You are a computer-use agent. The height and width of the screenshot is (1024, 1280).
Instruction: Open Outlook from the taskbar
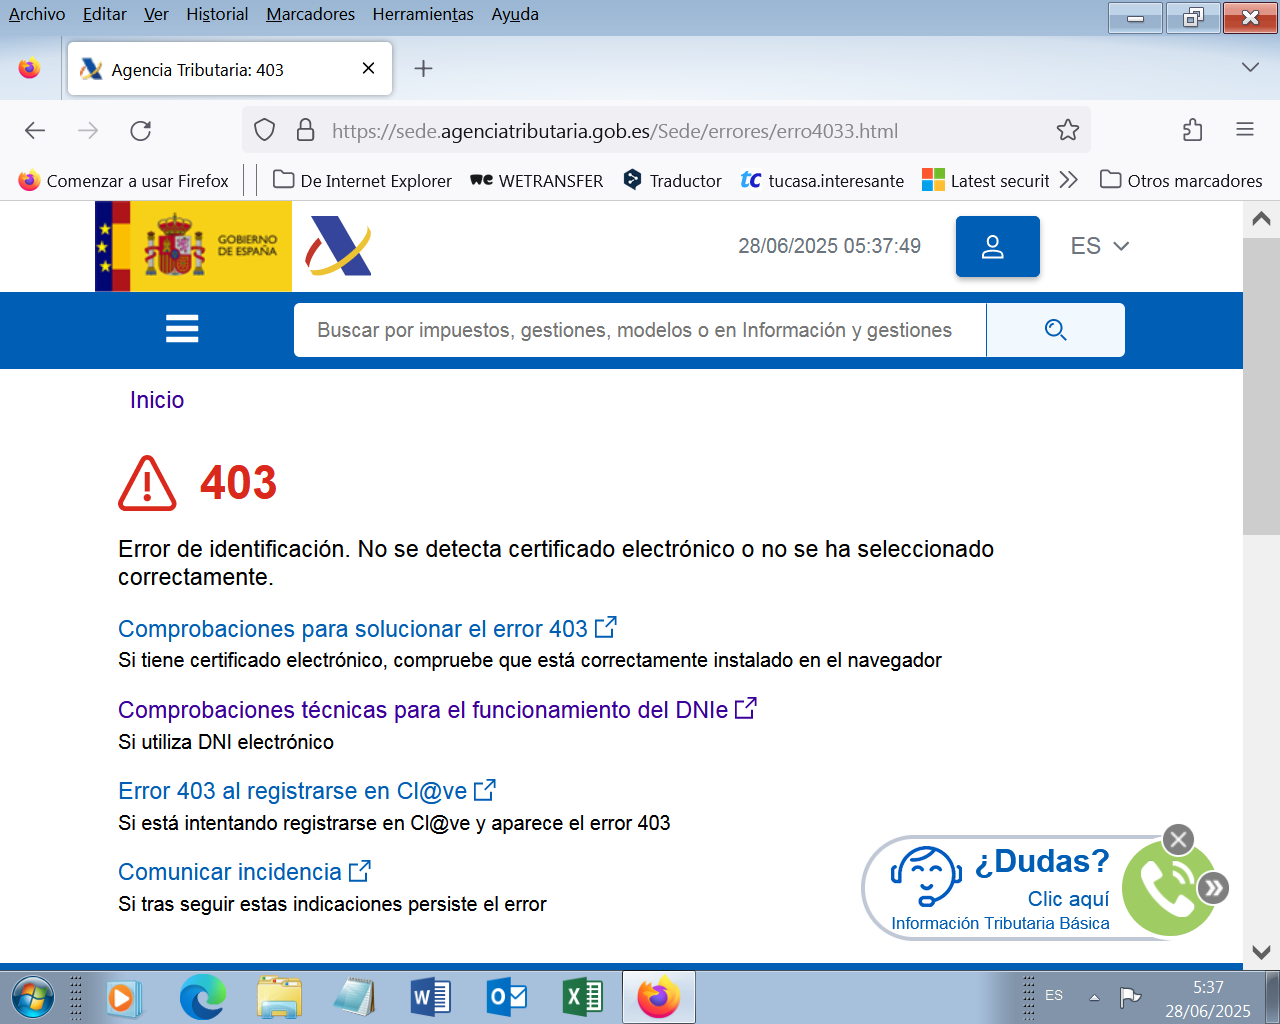pos(507,998)
